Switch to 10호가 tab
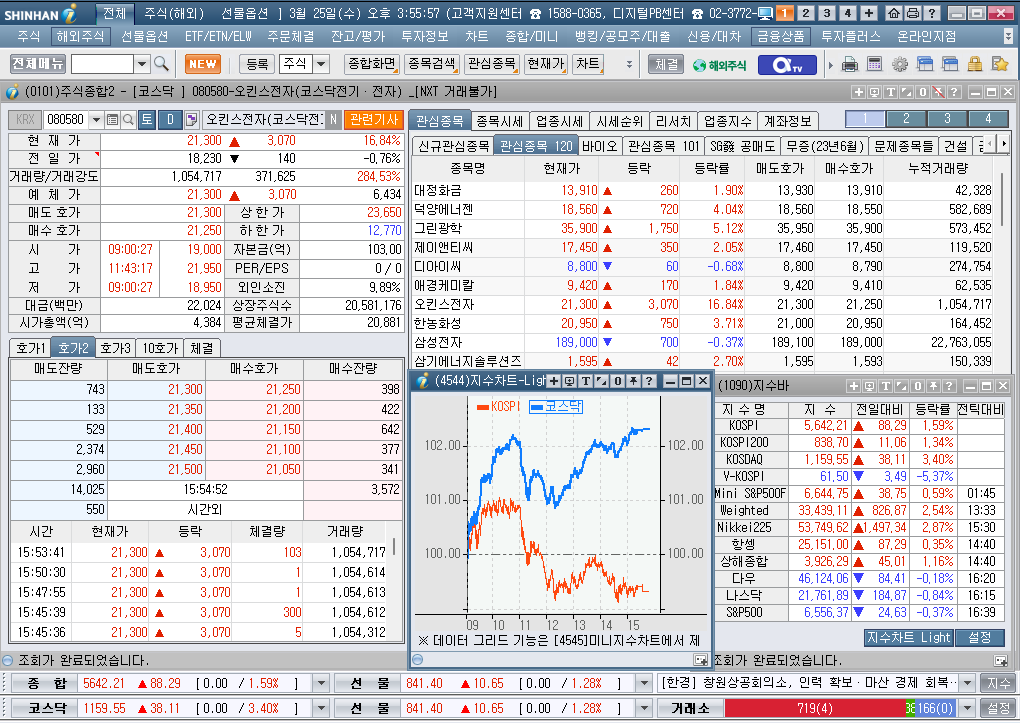 tap(161, 348)
